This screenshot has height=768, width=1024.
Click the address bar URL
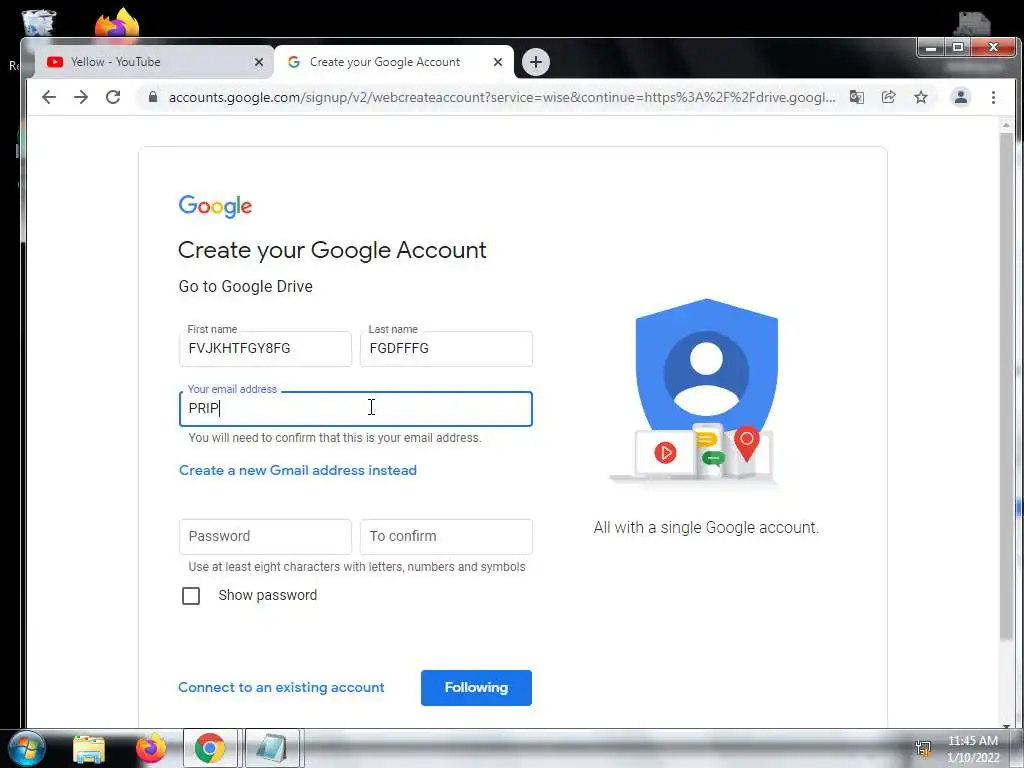pos(502,97)
